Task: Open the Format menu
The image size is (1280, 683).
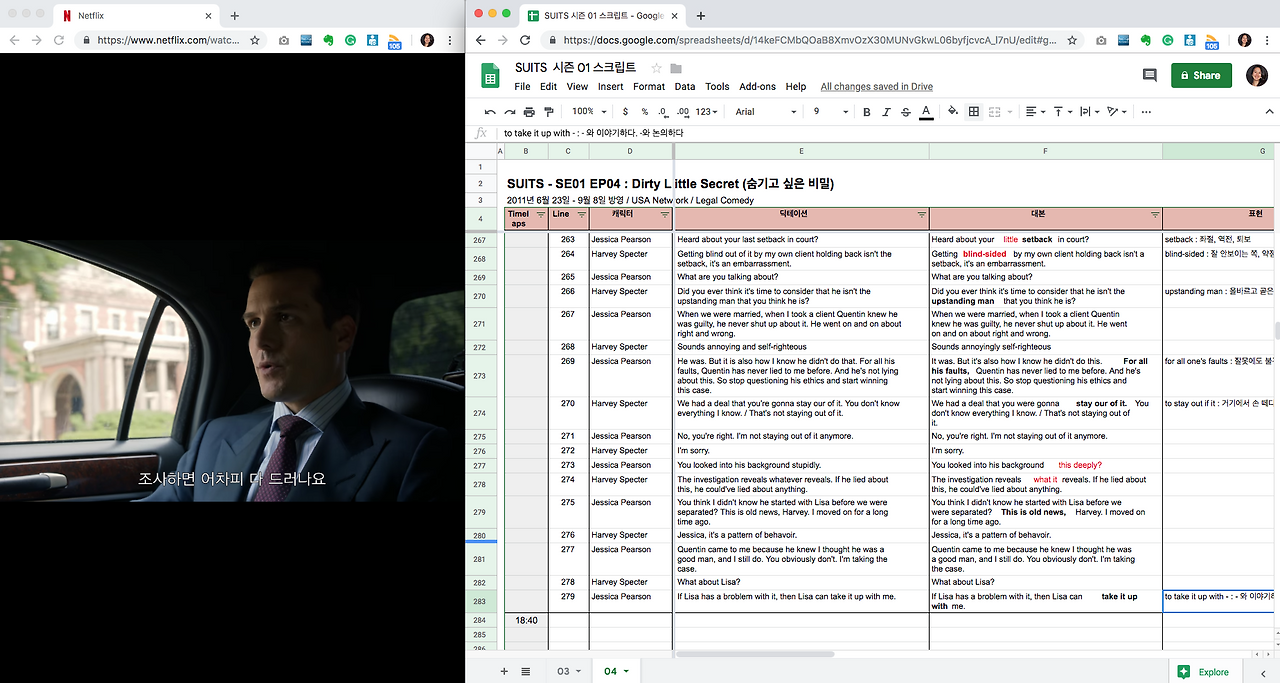Action: [649, 87]
